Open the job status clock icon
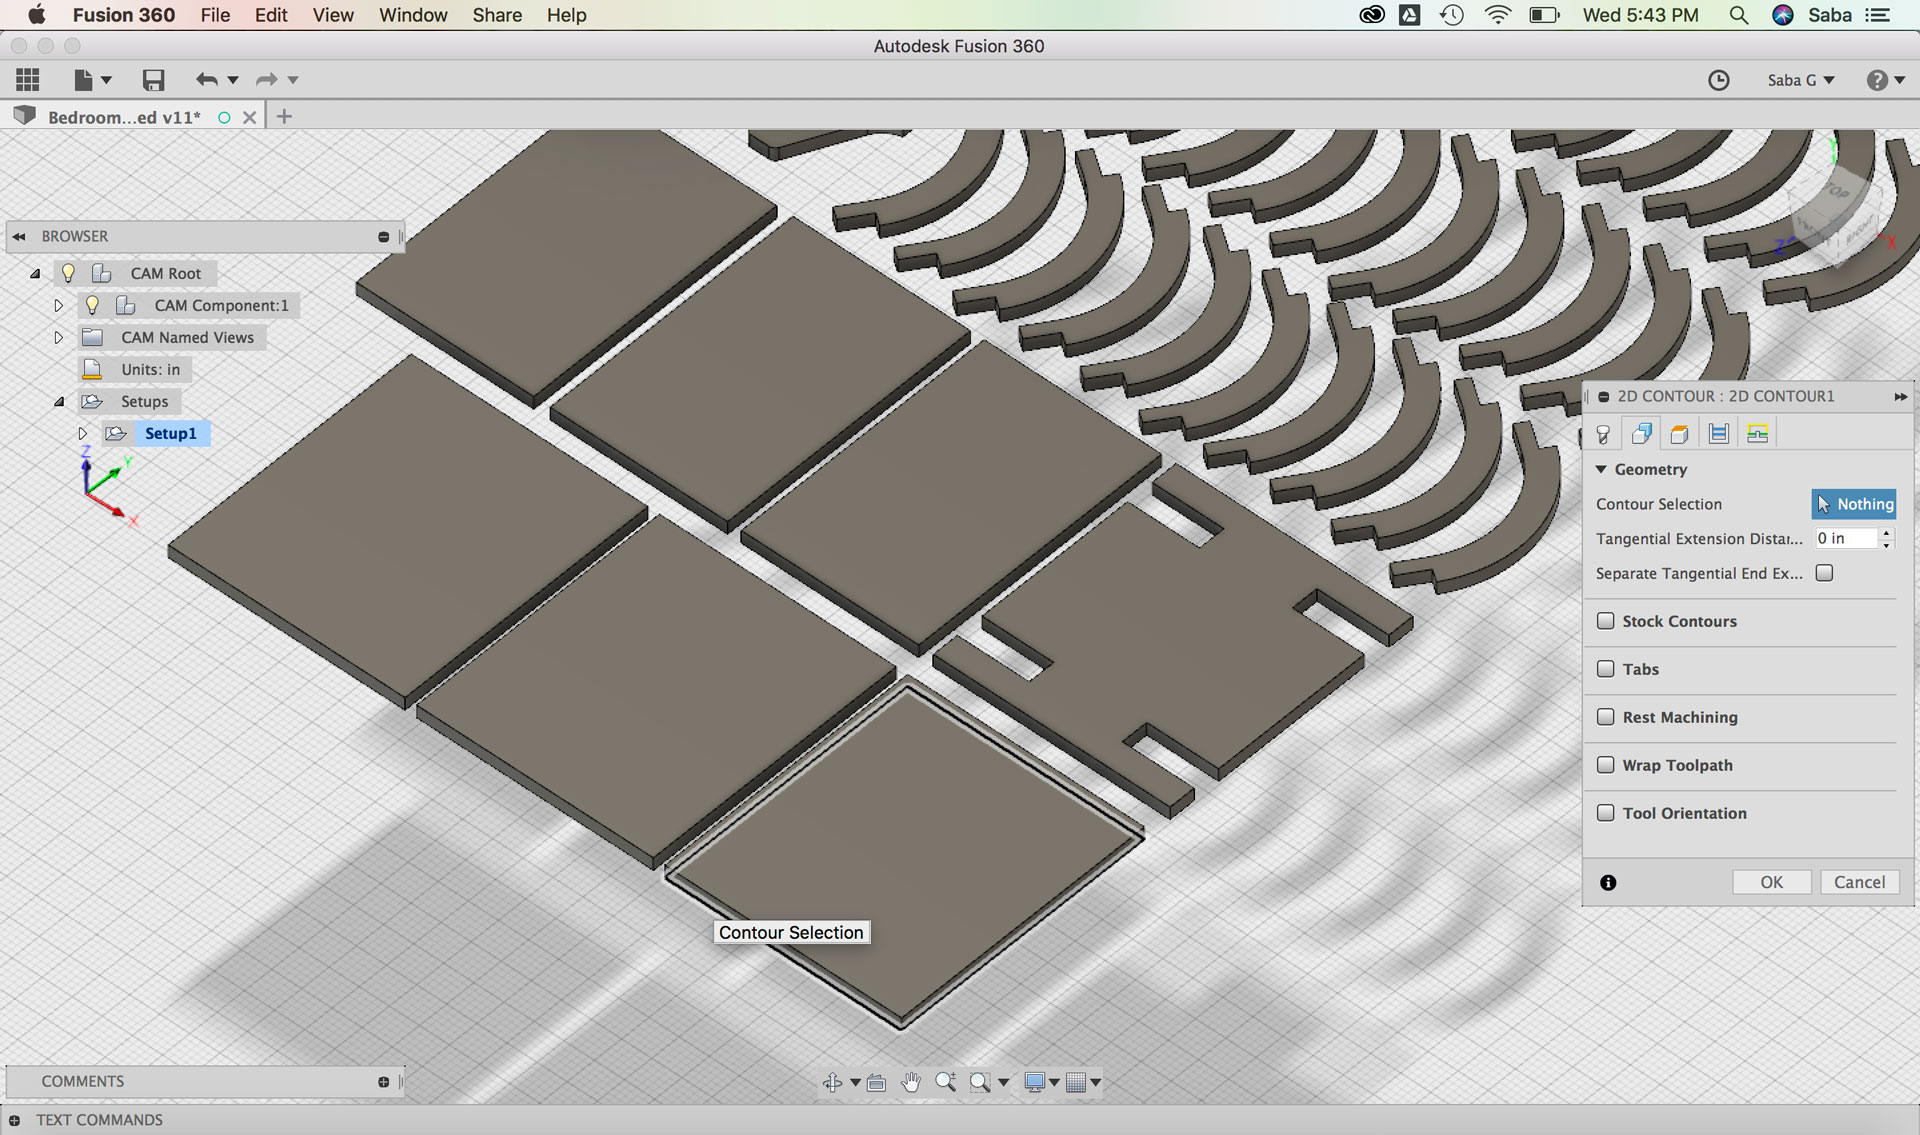 click(x=1718, y=80)
